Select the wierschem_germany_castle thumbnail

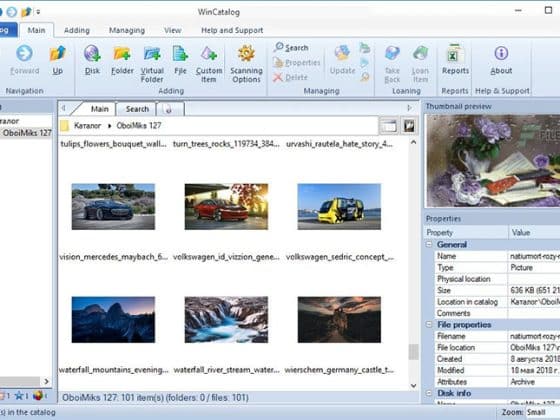point(339,319)
